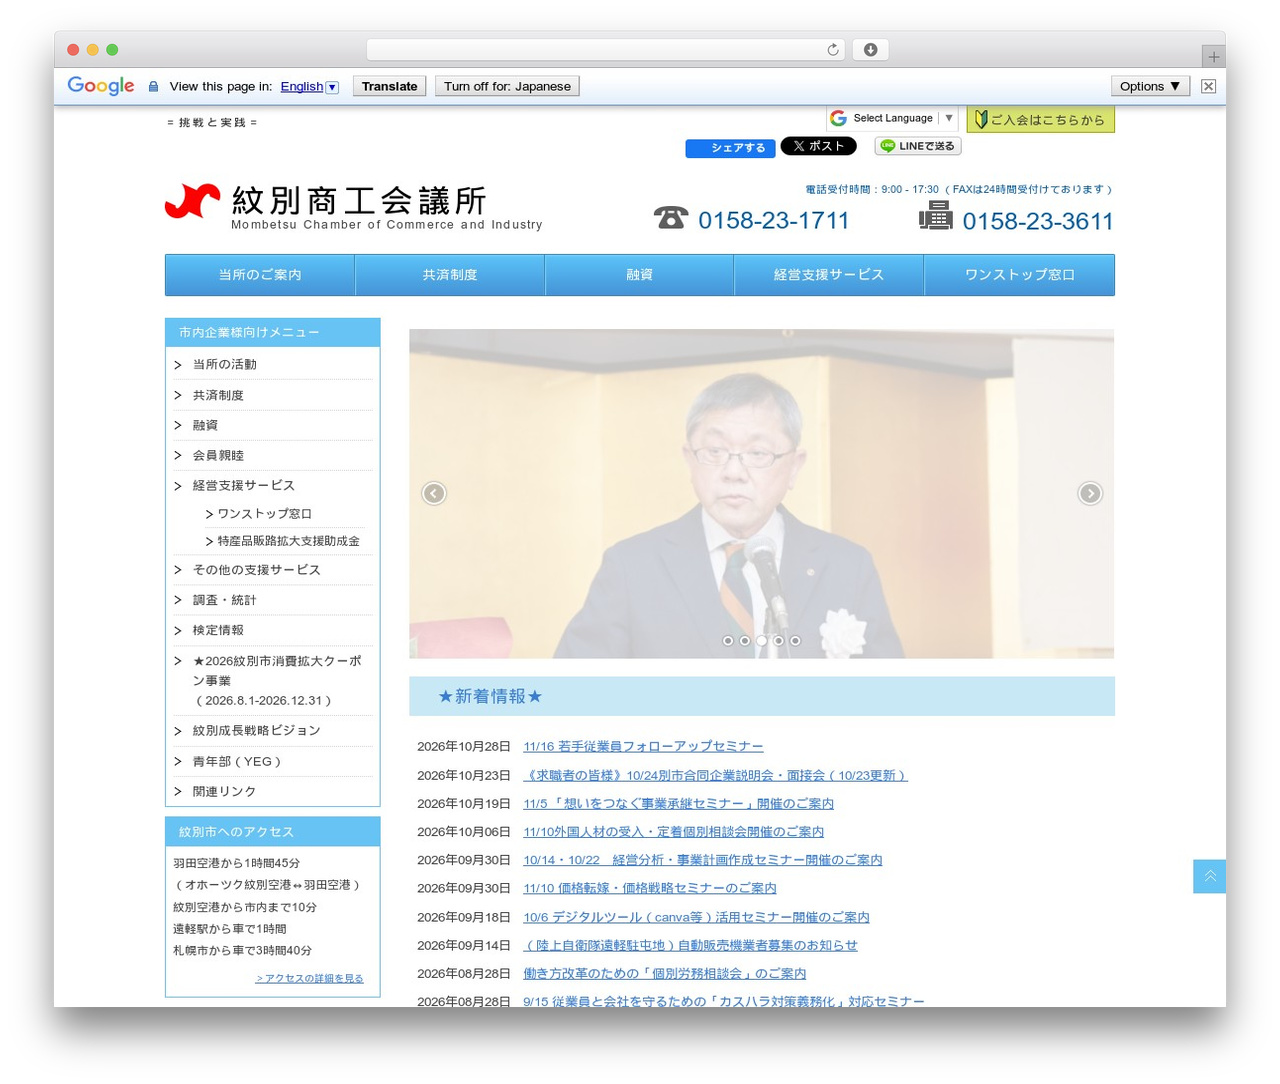
Task: Click the browser address bar
Action: [x=606, y=50]
